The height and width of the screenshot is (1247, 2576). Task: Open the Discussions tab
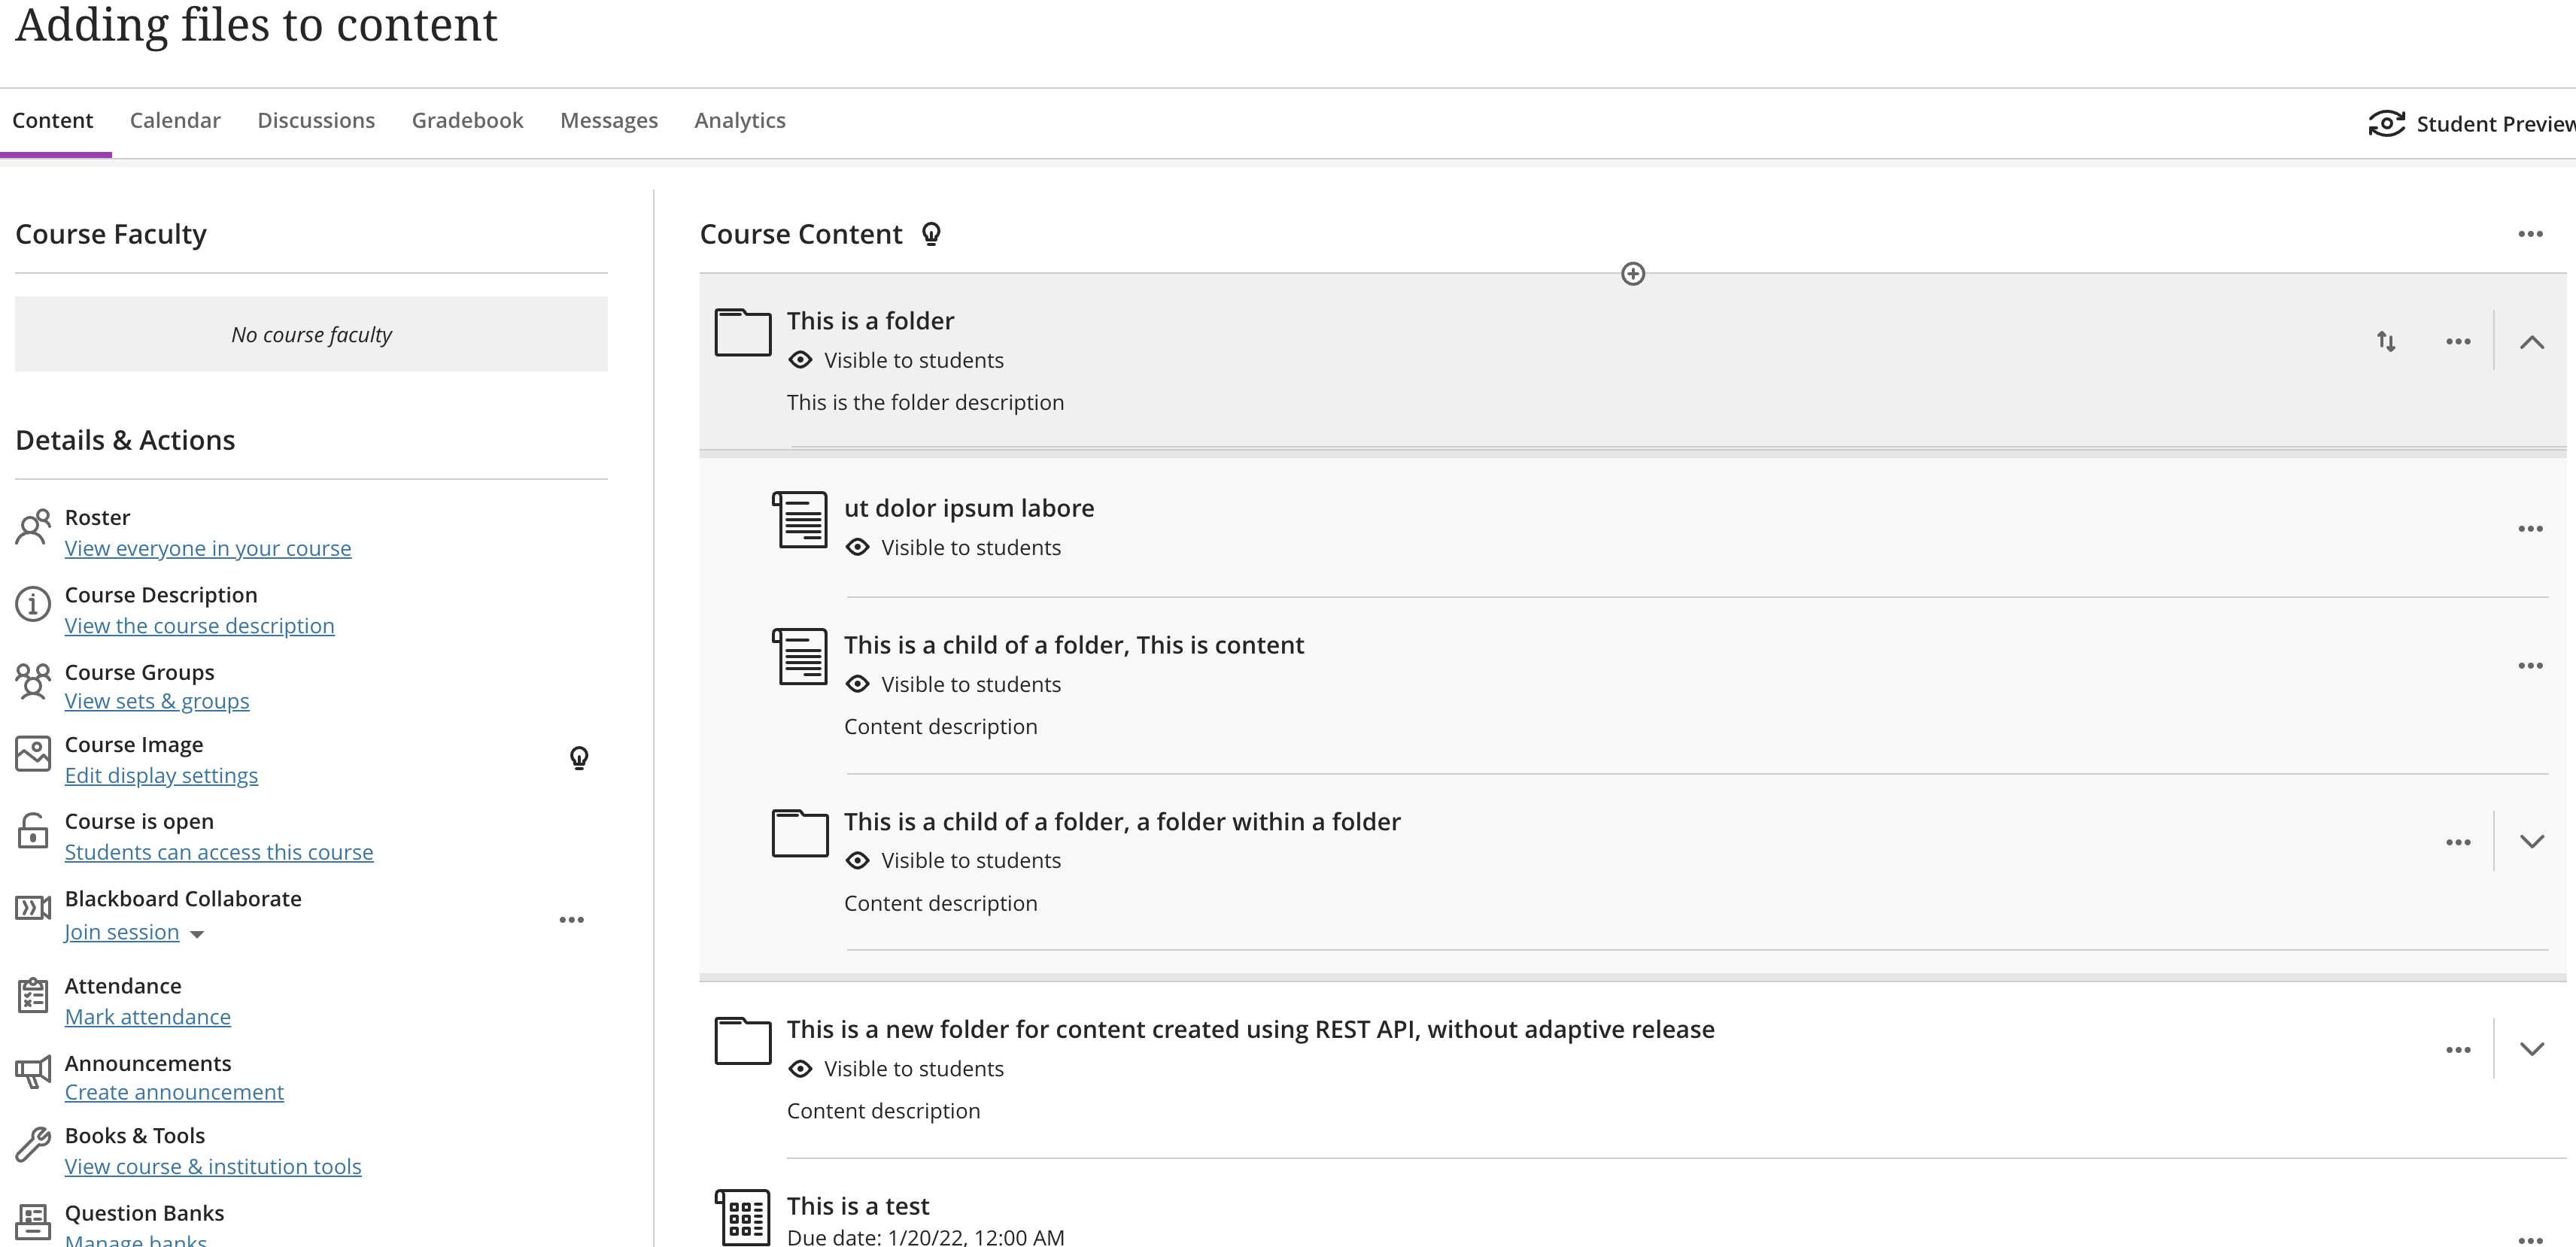[316, 121]
